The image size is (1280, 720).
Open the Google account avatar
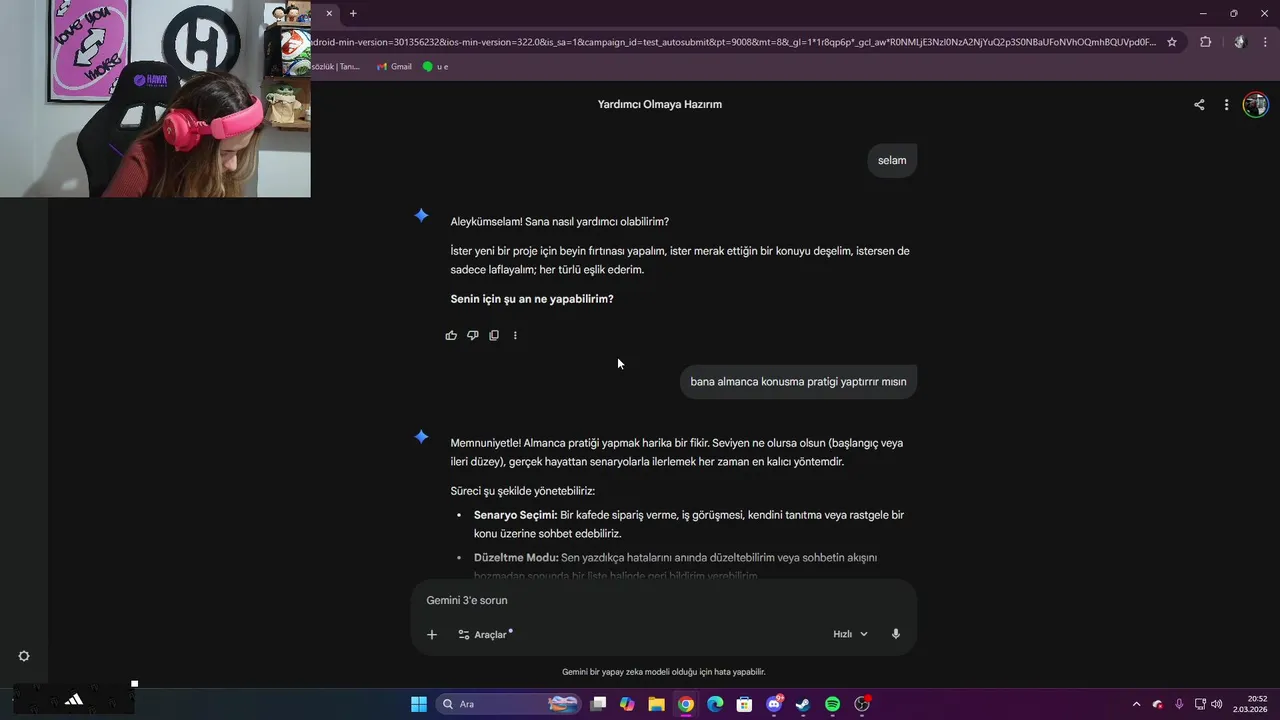click(1255, 104)
